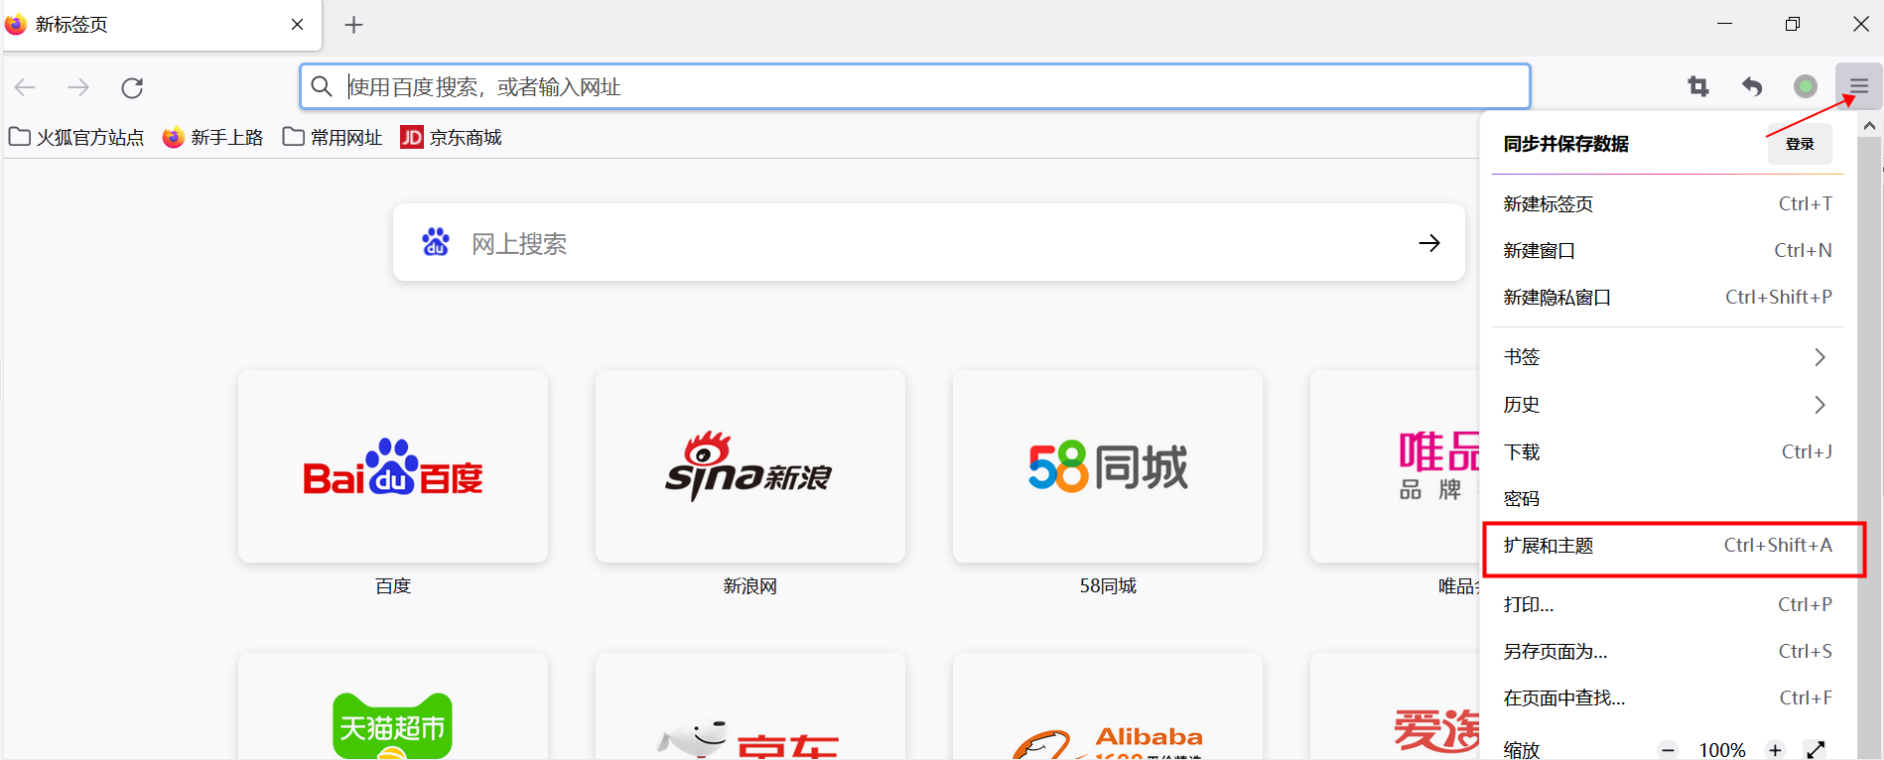Image resolution: width=1884 pixels, height=760 pixels.
Task: Go back to previous page
Action: (x=25, y=87)
